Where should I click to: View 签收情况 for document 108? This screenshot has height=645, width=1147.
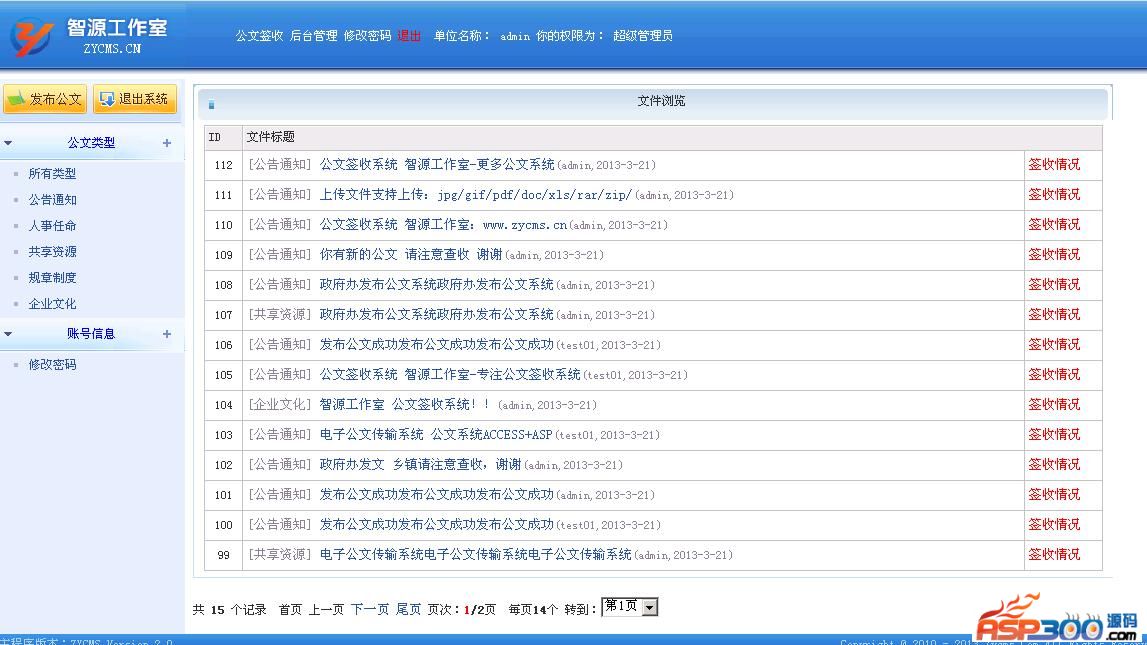pos(1054,284)
